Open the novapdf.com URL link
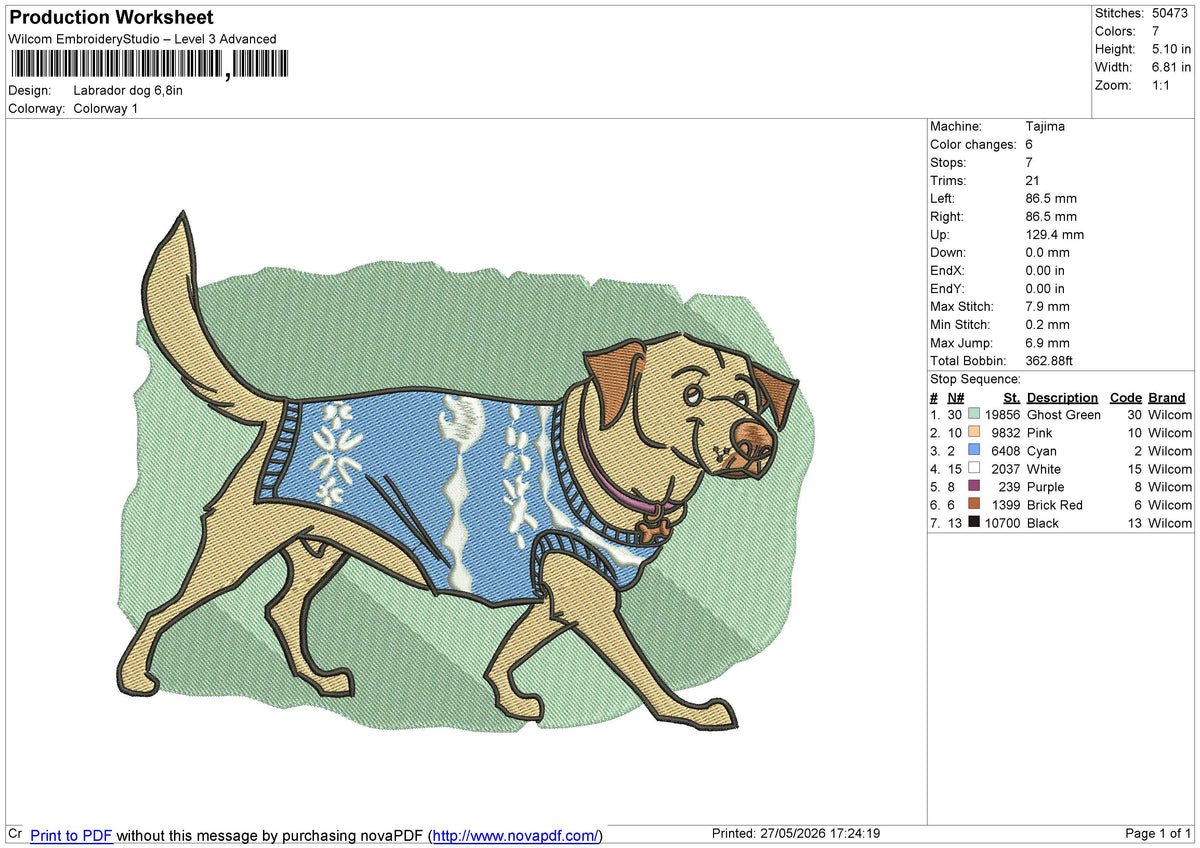 pos(517,835)
